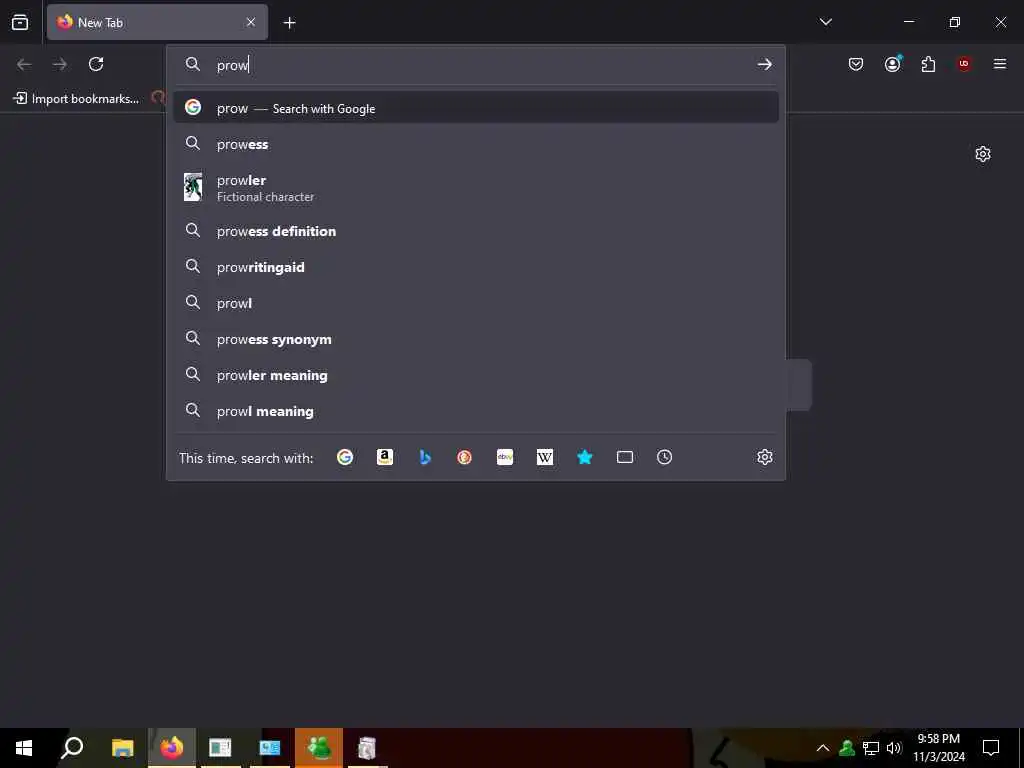
Task: Open the uBlock Origin extension icon
Action: 964,64
